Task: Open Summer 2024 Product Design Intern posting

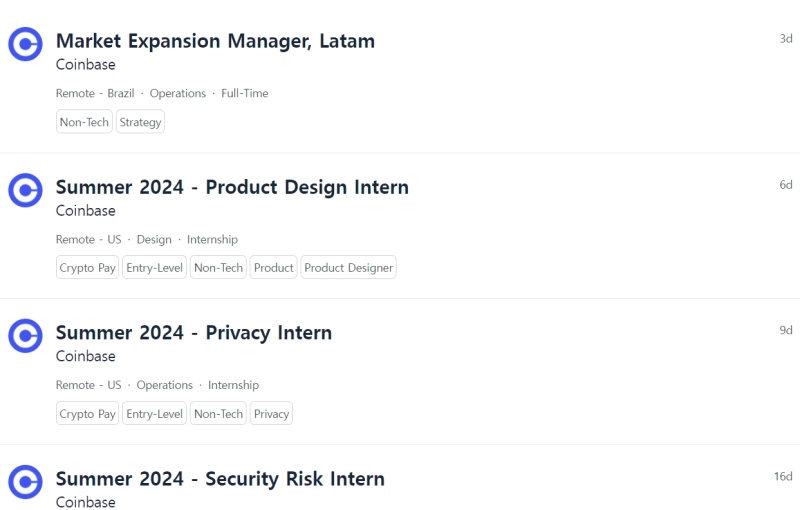Action: pyautogui.click(x=232, y=187)
